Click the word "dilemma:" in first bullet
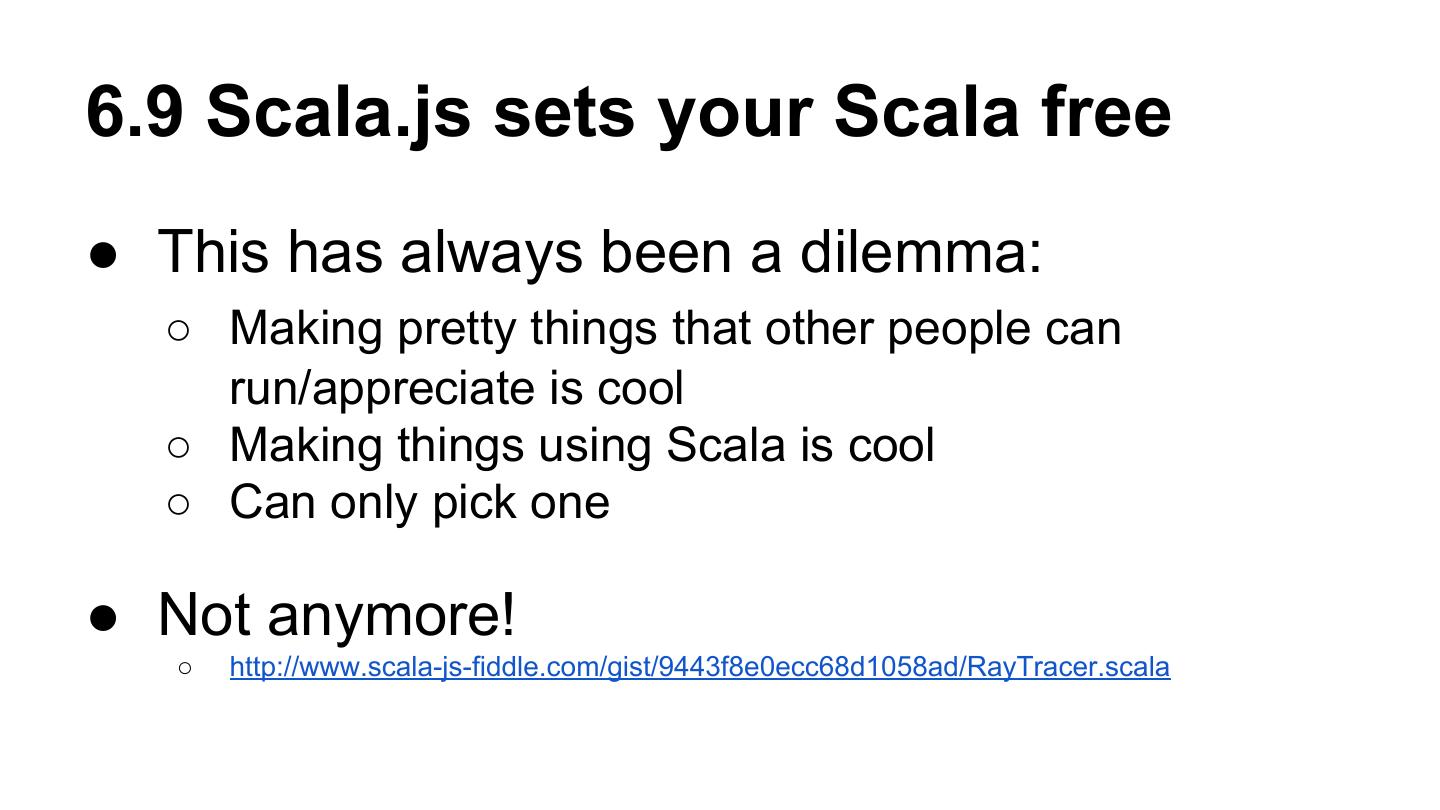The height and width of the screenshot is (810, 1440). (x=920, y=251)
